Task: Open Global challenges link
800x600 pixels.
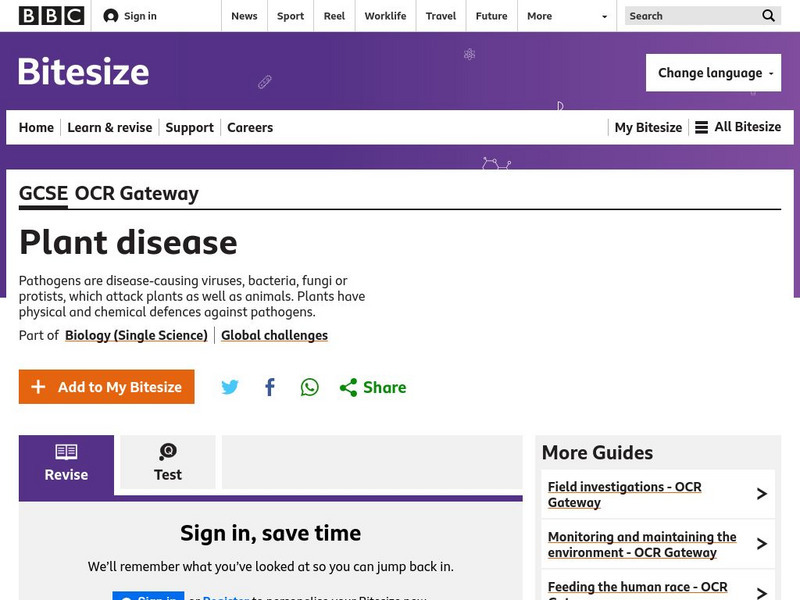Action: coord(274,335)
